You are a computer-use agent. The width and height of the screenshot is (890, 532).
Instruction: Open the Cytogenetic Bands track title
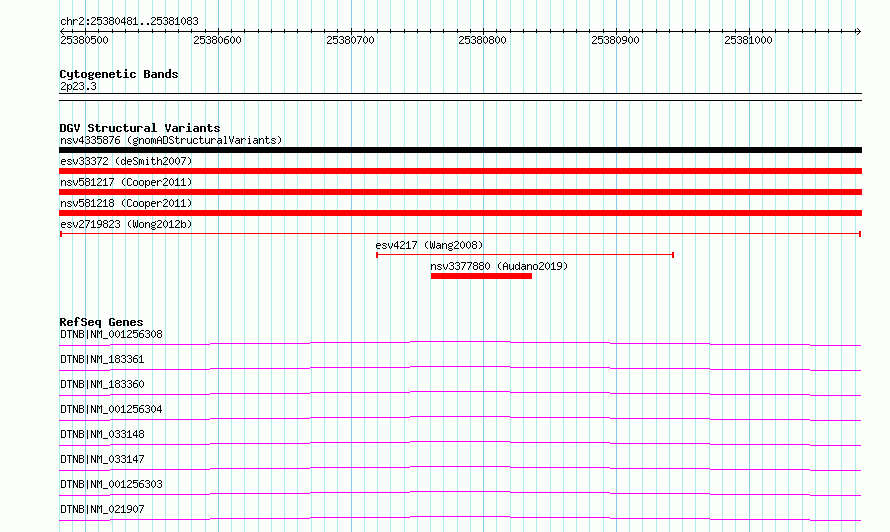coord(119,74)
